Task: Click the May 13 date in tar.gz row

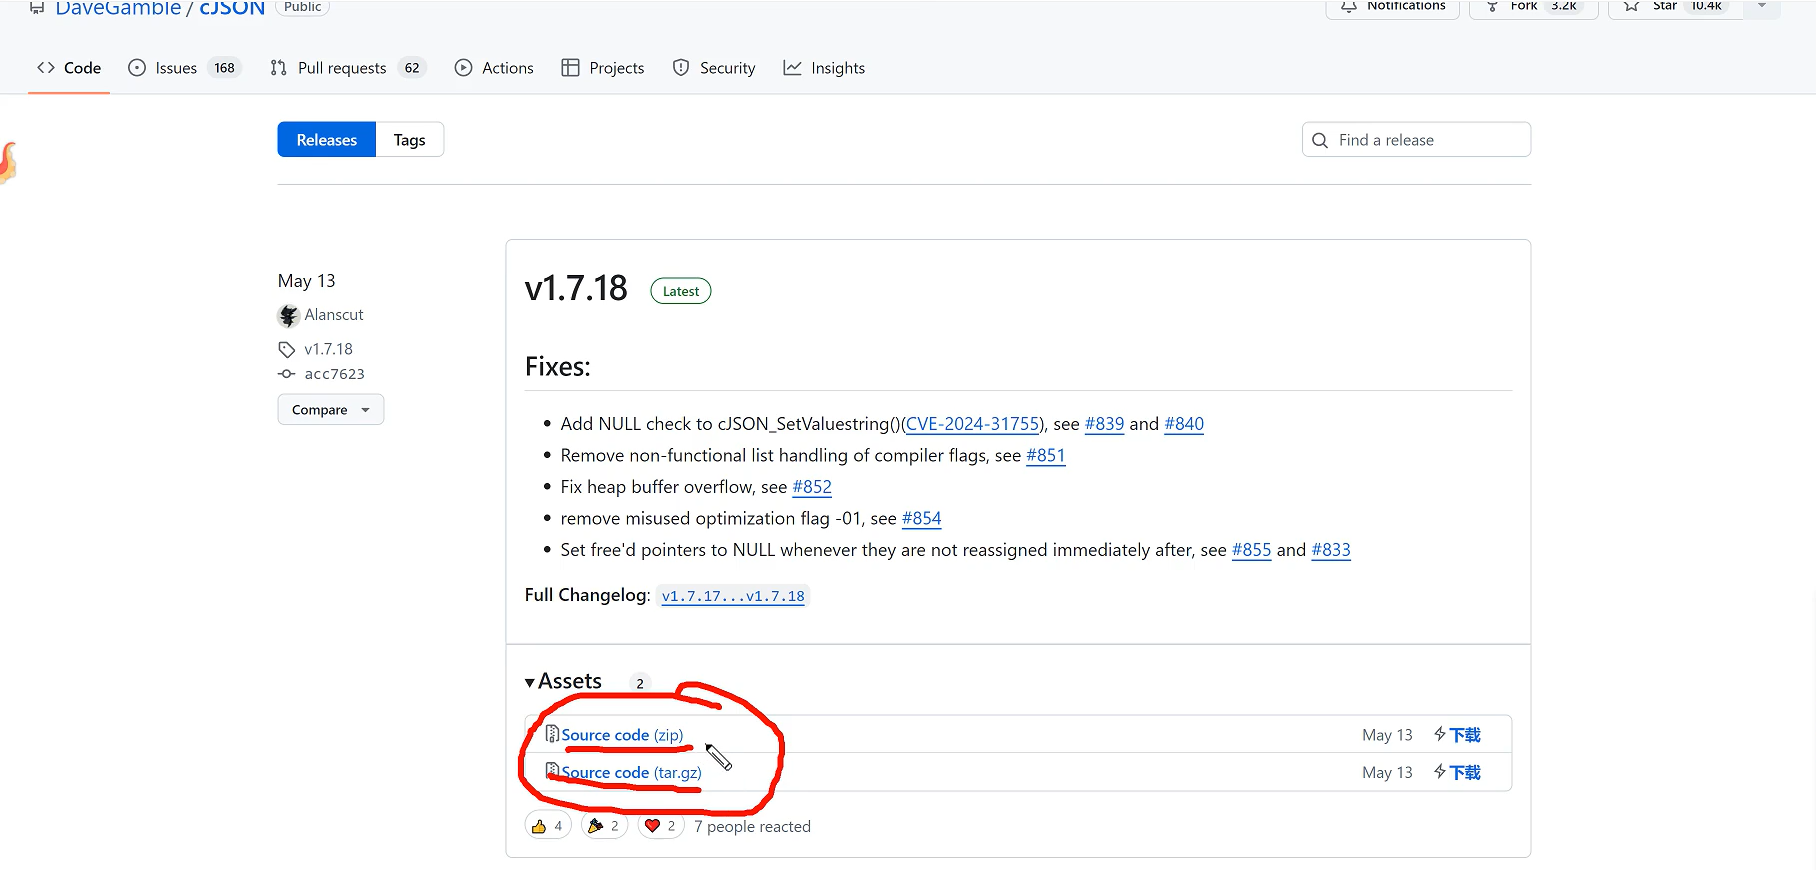Action: coord(1387,773)
